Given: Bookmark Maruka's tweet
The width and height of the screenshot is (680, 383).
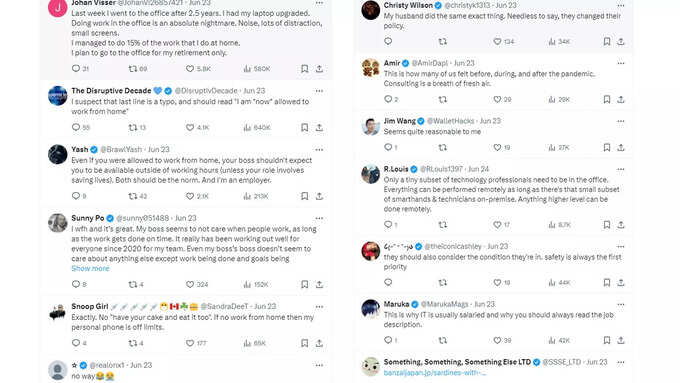Looking at the screenshot, I should click(607, 340).
